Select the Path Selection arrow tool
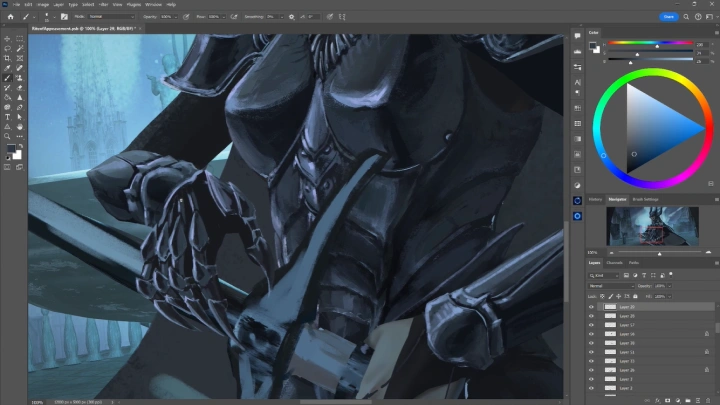The width and height of the screenshot is (720, 405). [x=20, y=117]
